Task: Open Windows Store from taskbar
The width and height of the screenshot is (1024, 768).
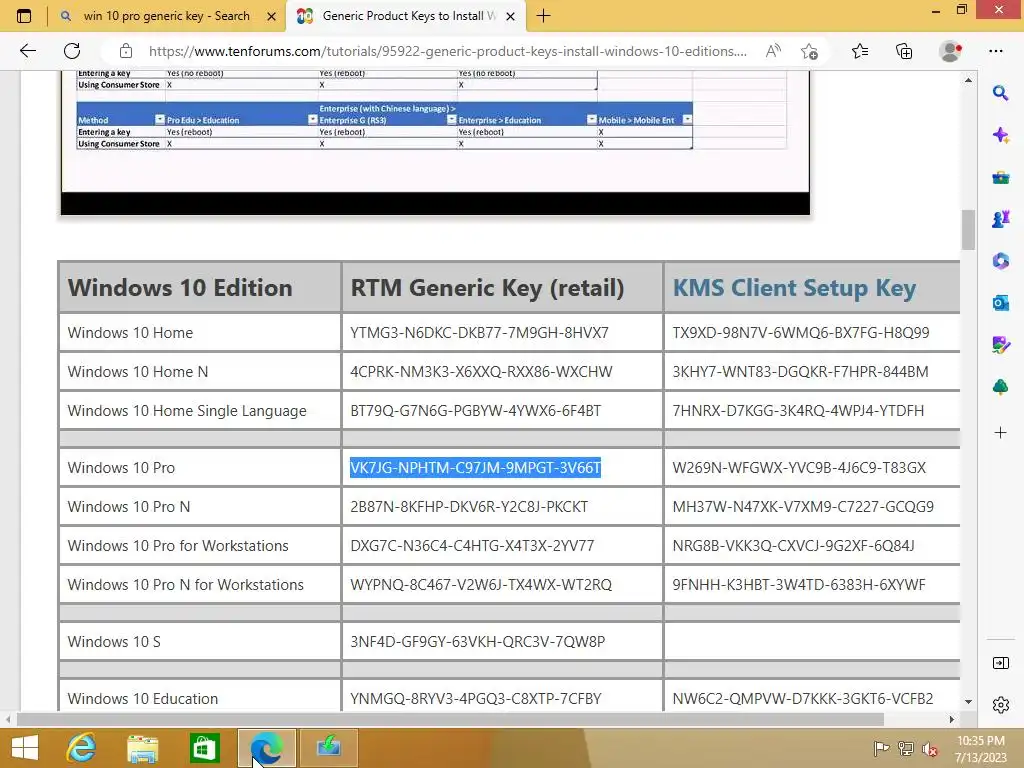Action: click(204, 748)
